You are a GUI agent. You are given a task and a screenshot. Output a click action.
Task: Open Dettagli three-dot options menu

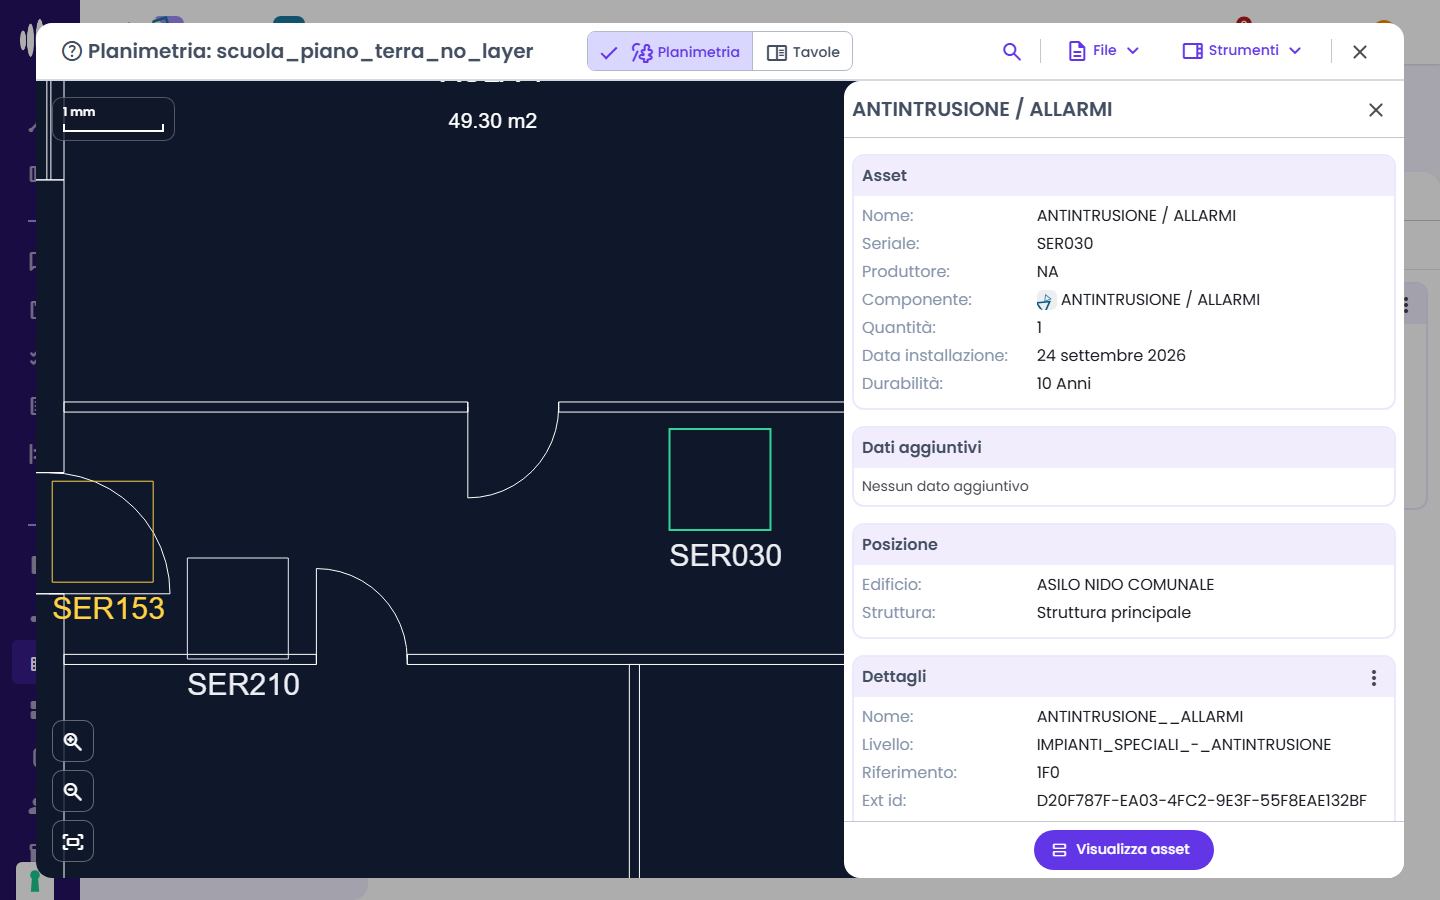(x=1374, y=678)
